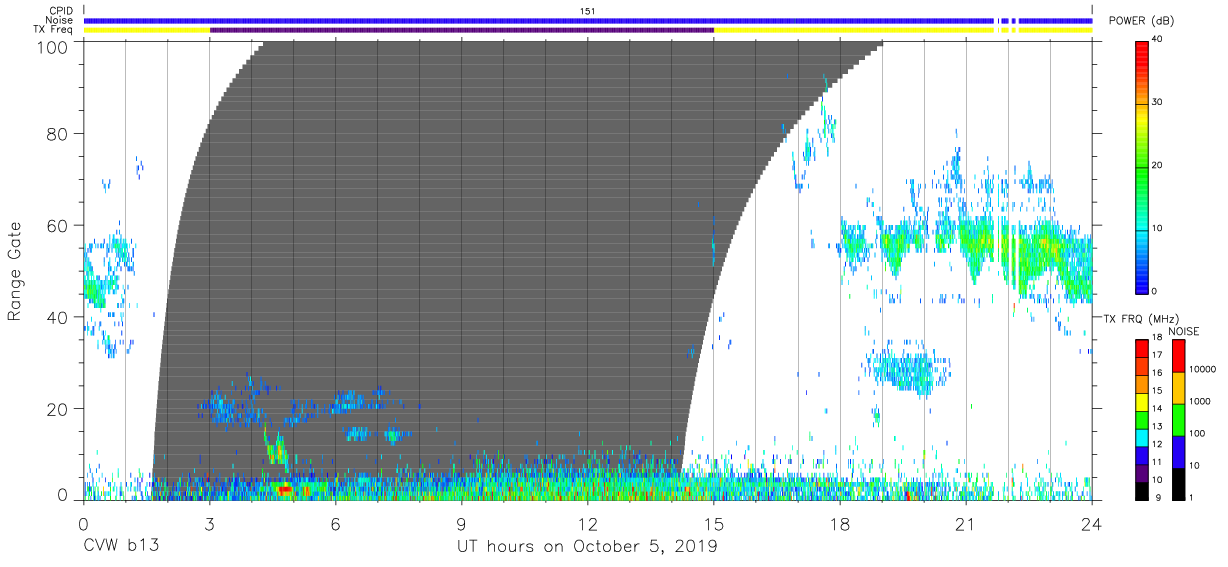1228x567 pixels.
Task: Click x-axis tick label '21'
Action: pyautogui.click(x=966, y=523)
